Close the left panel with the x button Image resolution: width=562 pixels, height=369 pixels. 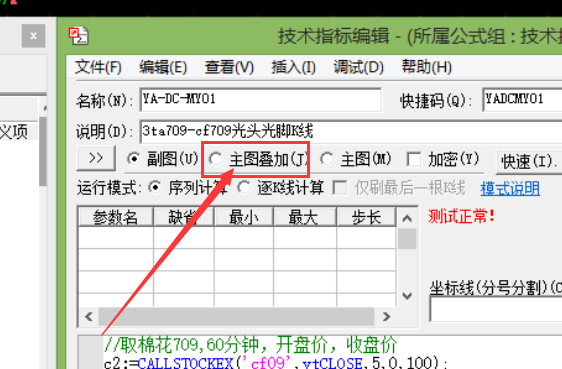pos(33,36)
